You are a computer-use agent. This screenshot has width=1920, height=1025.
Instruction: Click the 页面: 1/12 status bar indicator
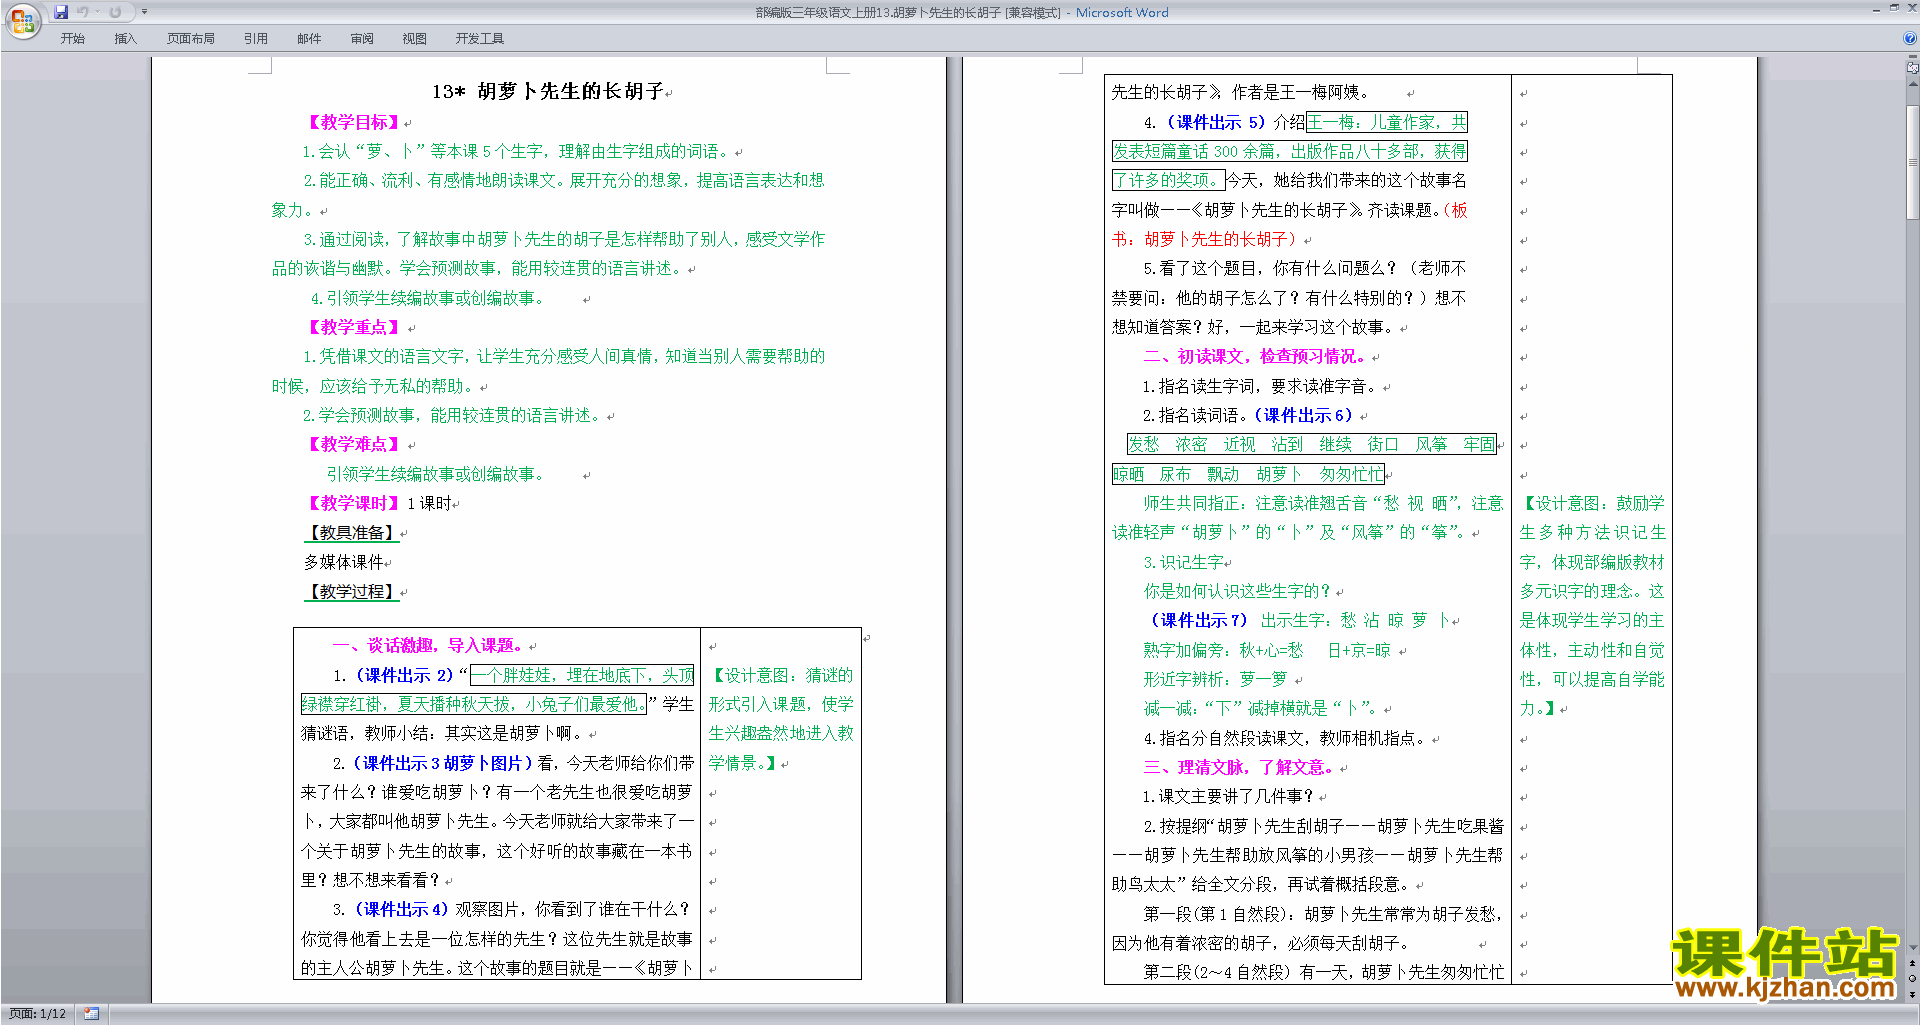point(37,1014)
